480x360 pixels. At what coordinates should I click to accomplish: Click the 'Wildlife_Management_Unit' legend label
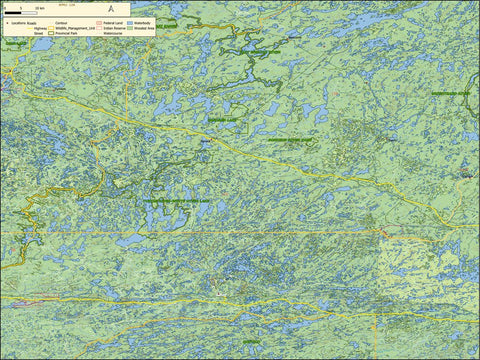75,28
